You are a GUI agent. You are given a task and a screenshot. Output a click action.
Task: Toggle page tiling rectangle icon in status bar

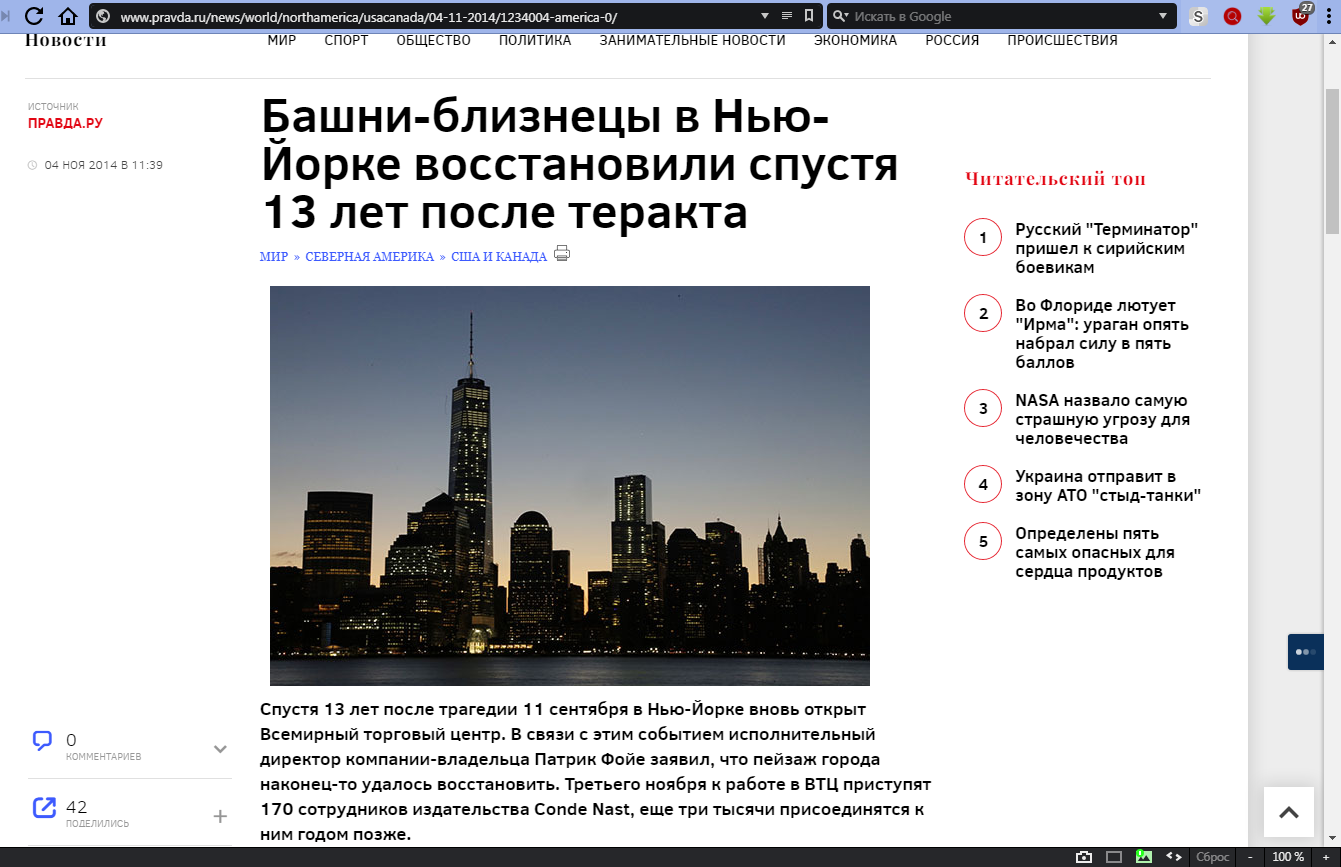coord(1114,857)
